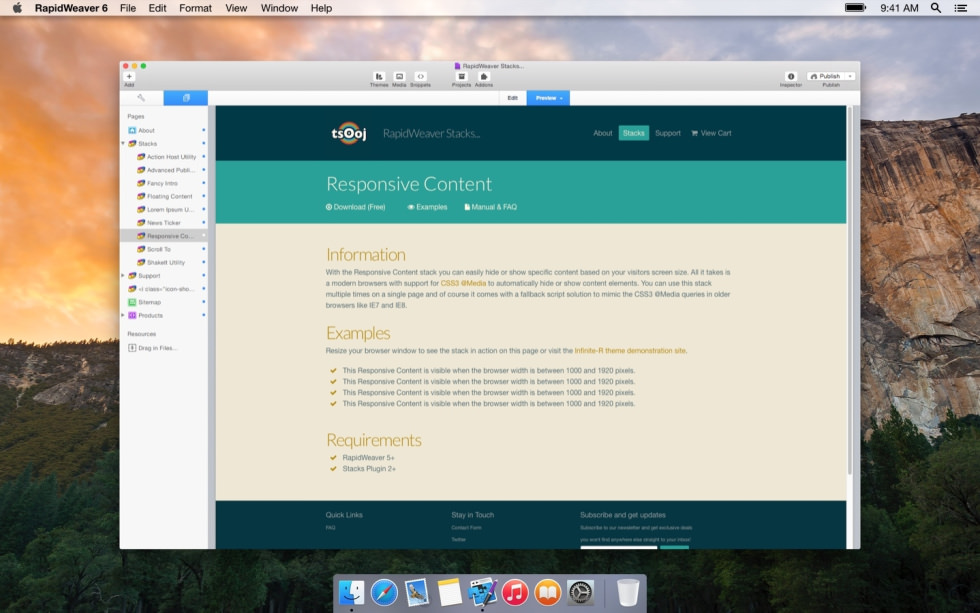Toggle the changed dot for Scroll To
Image resolution: width=980 pixels, height=613 pixels.
click(x=204, y=249)
